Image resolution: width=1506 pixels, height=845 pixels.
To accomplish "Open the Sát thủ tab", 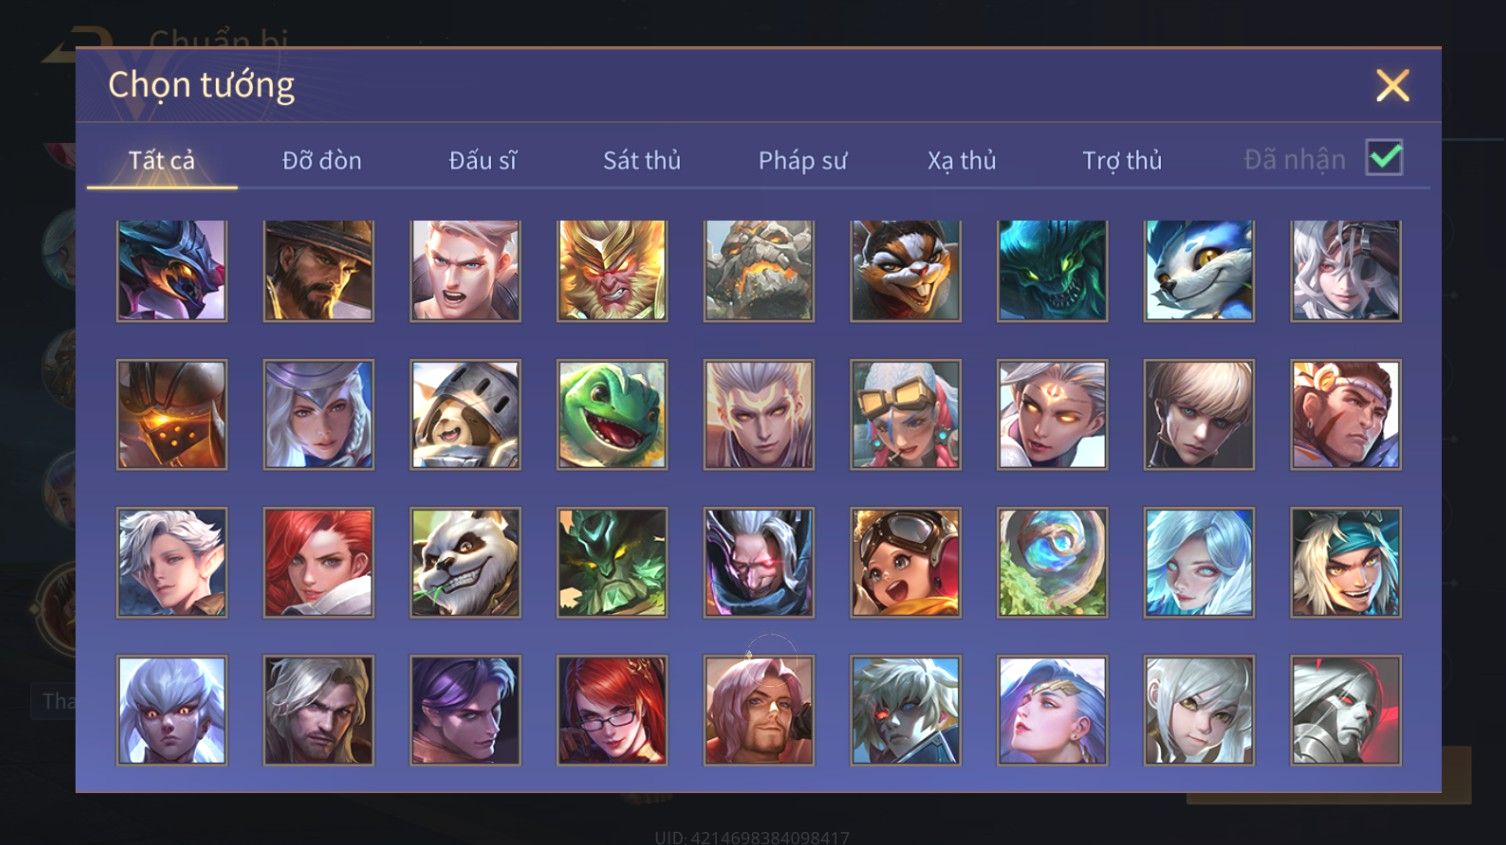I will [642, 160].
